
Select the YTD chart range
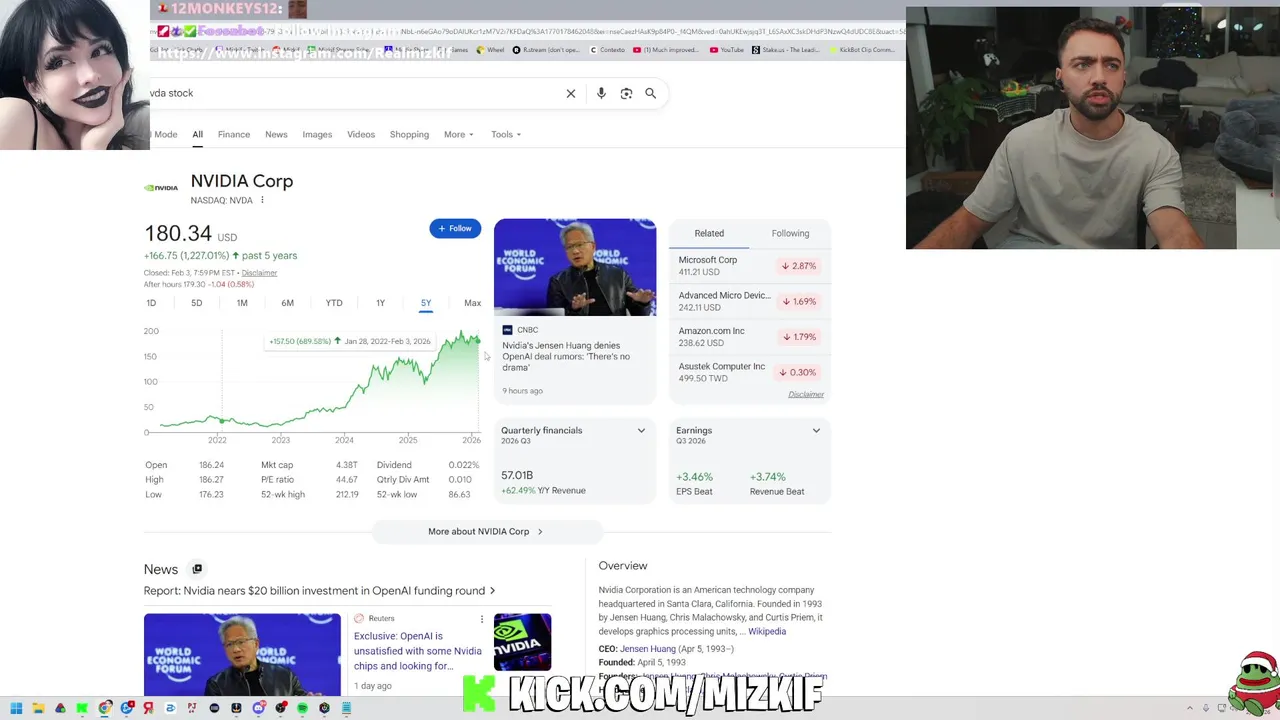click(334, 303)
